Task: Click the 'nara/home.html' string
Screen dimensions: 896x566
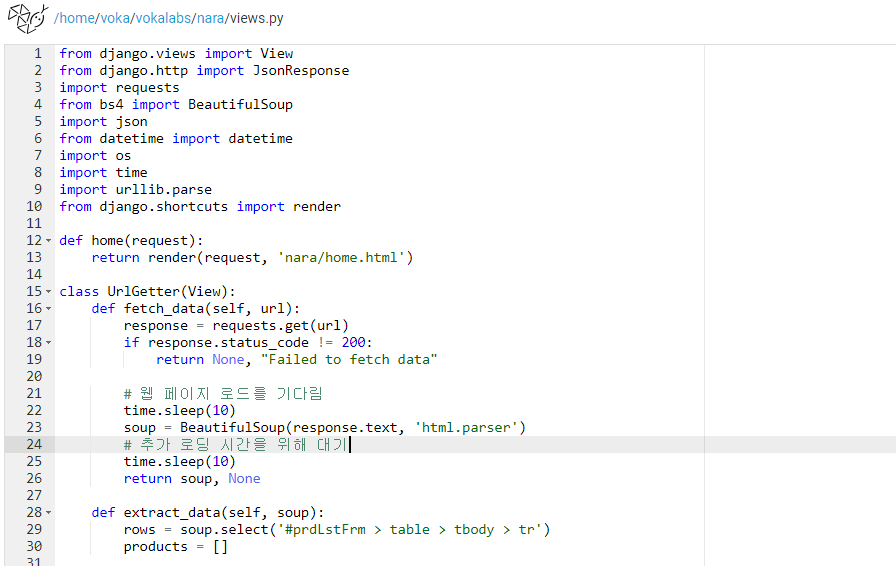Action: tap(341, 258)
